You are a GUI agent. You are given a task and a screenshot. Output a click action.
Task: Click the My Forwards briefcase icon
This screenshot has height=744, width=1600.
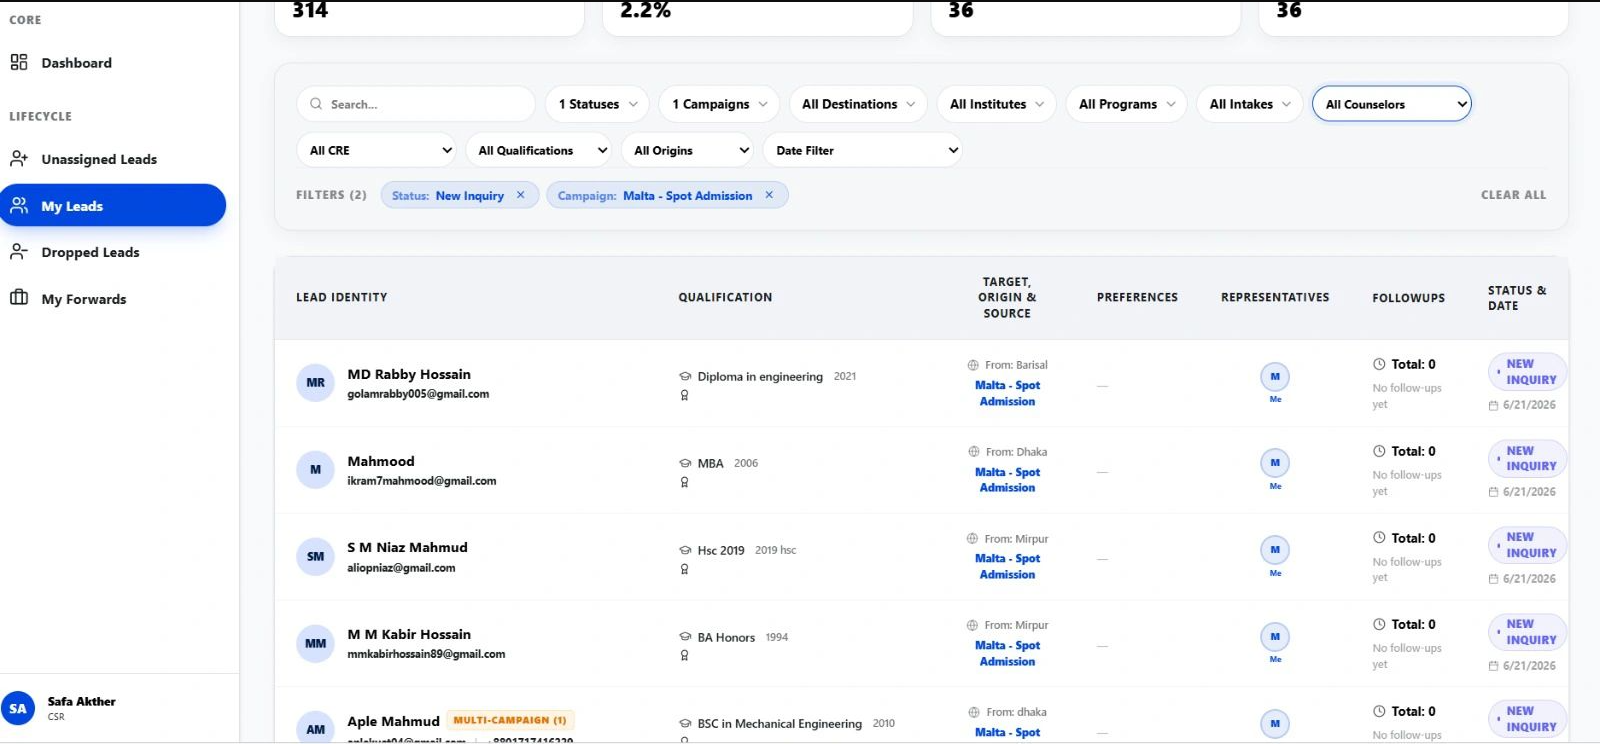tap(19, 297)
